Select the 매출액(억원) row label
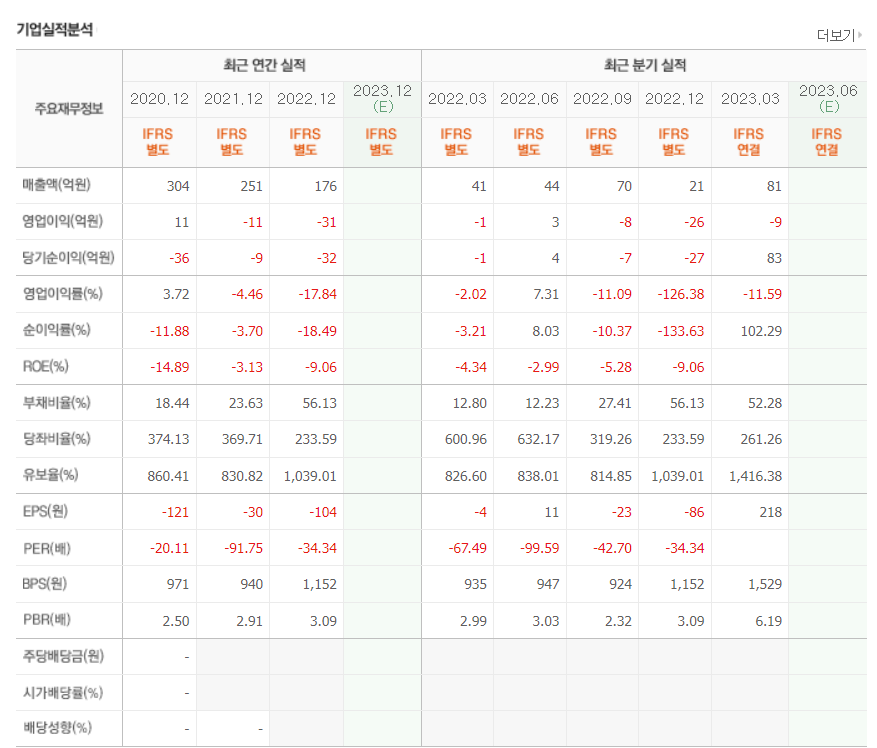Viewport: 877px width, 748px height. pyautogui.click(x=56, y=185)
